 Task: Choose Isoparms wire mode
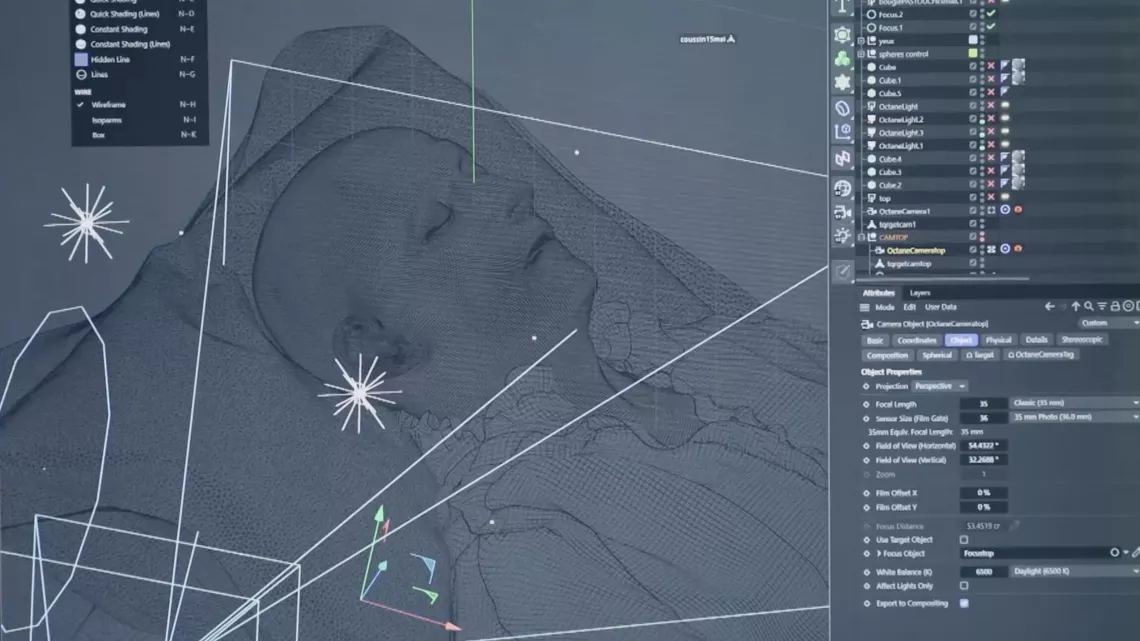[107, 120]
